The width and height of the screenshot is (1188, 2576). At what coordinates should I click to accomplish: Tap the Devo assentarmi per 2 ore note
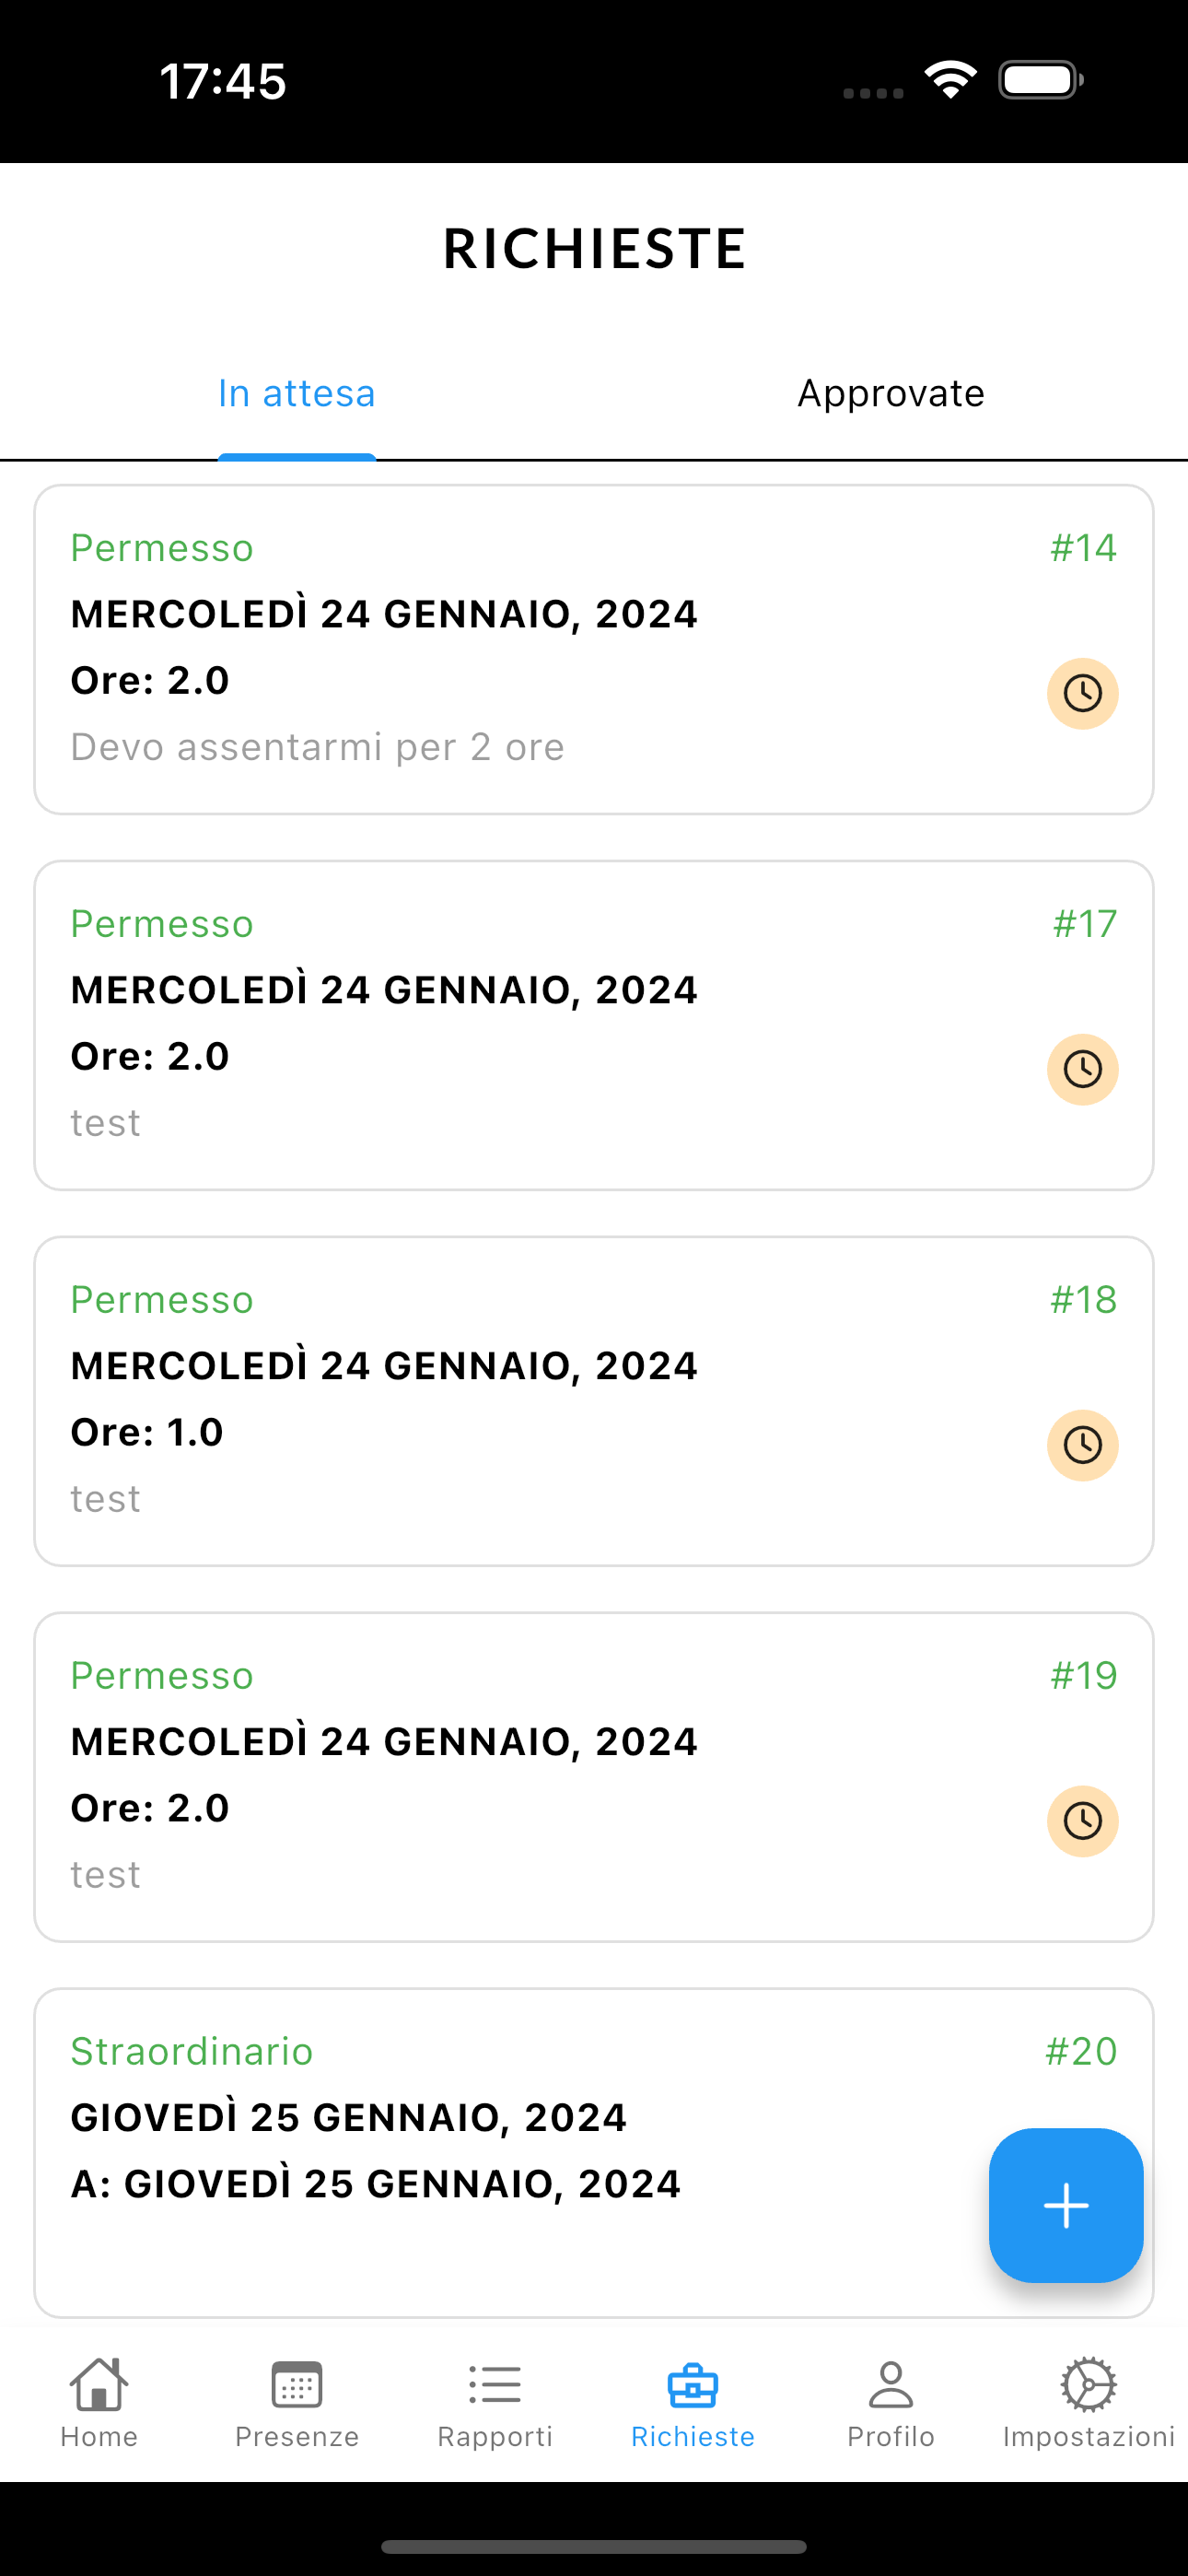[x=317, y=747]
